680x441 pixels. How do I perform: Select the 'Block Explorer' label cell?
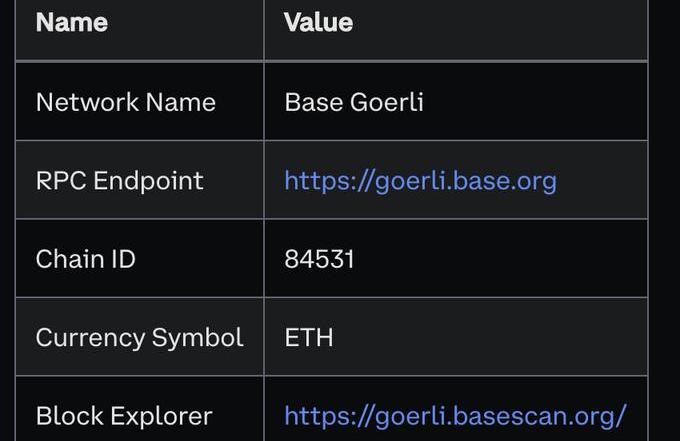coord(124,415)
